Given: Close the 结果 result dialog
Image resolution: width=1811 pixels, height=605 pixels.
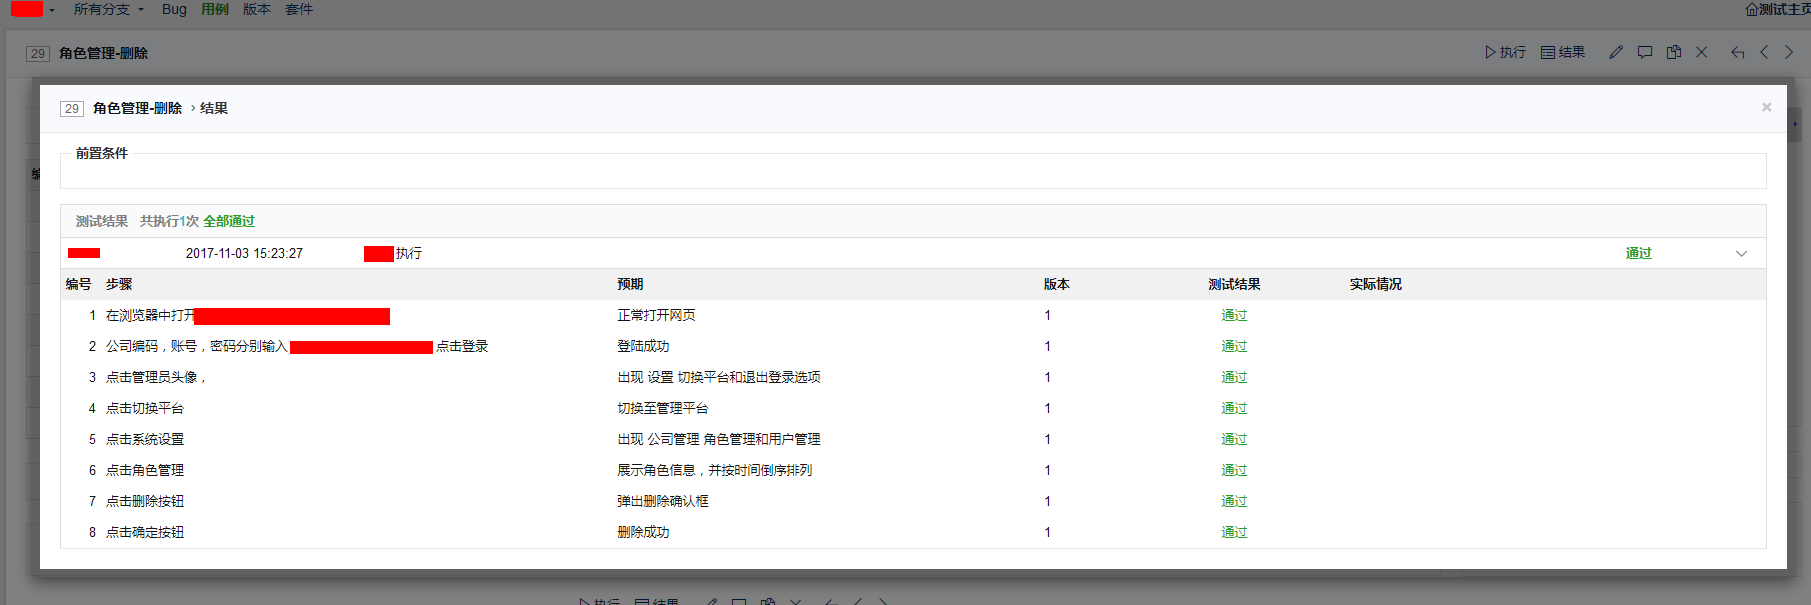Looking at the screenshot, I should coord(1766,107).
